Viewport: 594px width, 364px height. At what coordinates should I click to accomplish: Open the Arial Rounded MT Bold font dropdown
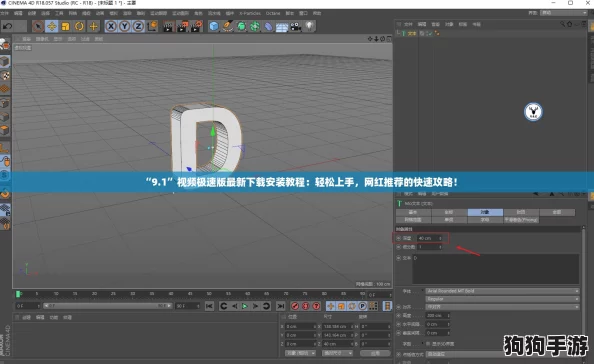pos(502,291)
